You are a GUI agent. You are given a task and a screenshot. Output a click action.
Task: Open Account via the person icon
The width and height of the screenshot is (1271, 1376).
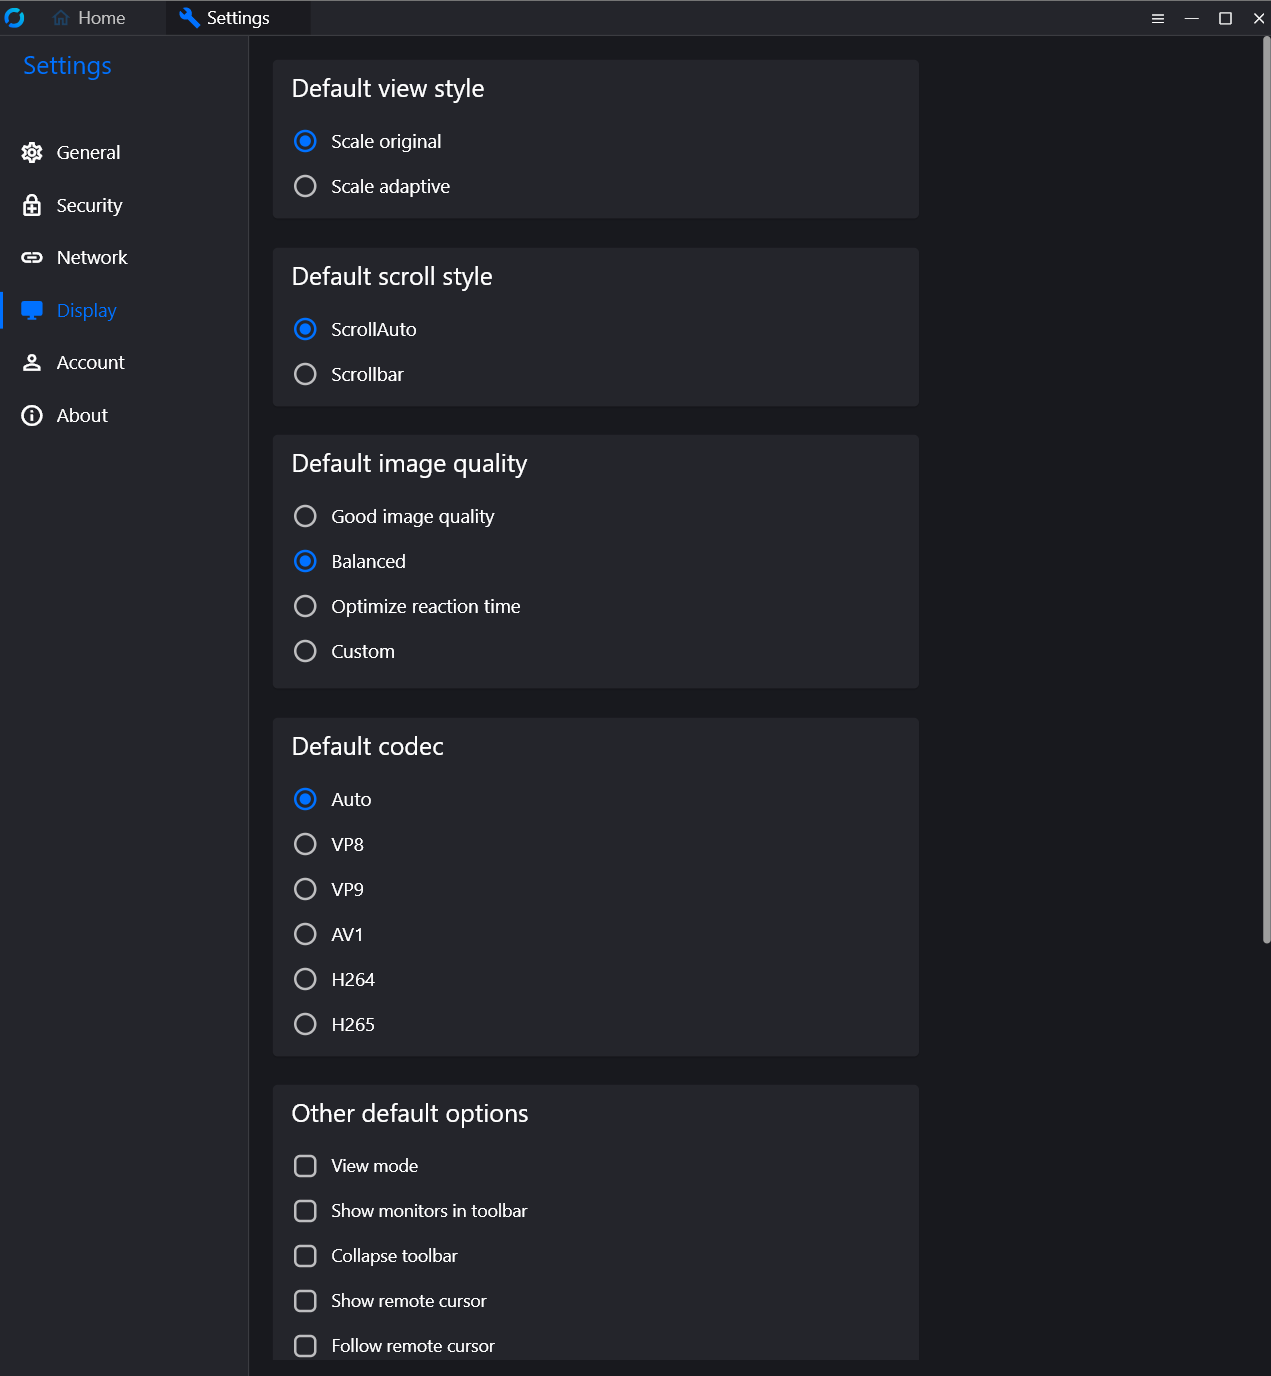[32, 363]
